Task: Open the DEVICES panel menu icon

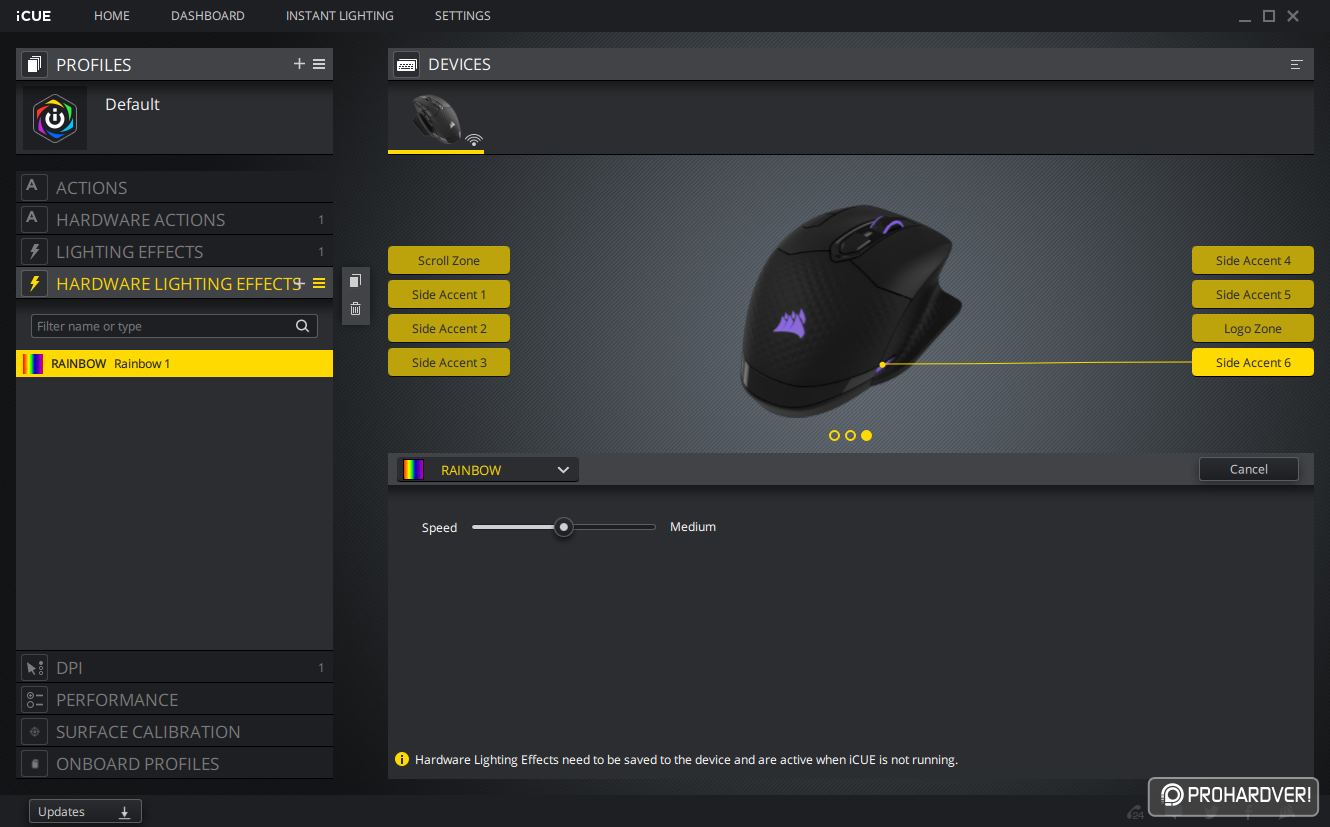Action: [x=1297, y=64]
